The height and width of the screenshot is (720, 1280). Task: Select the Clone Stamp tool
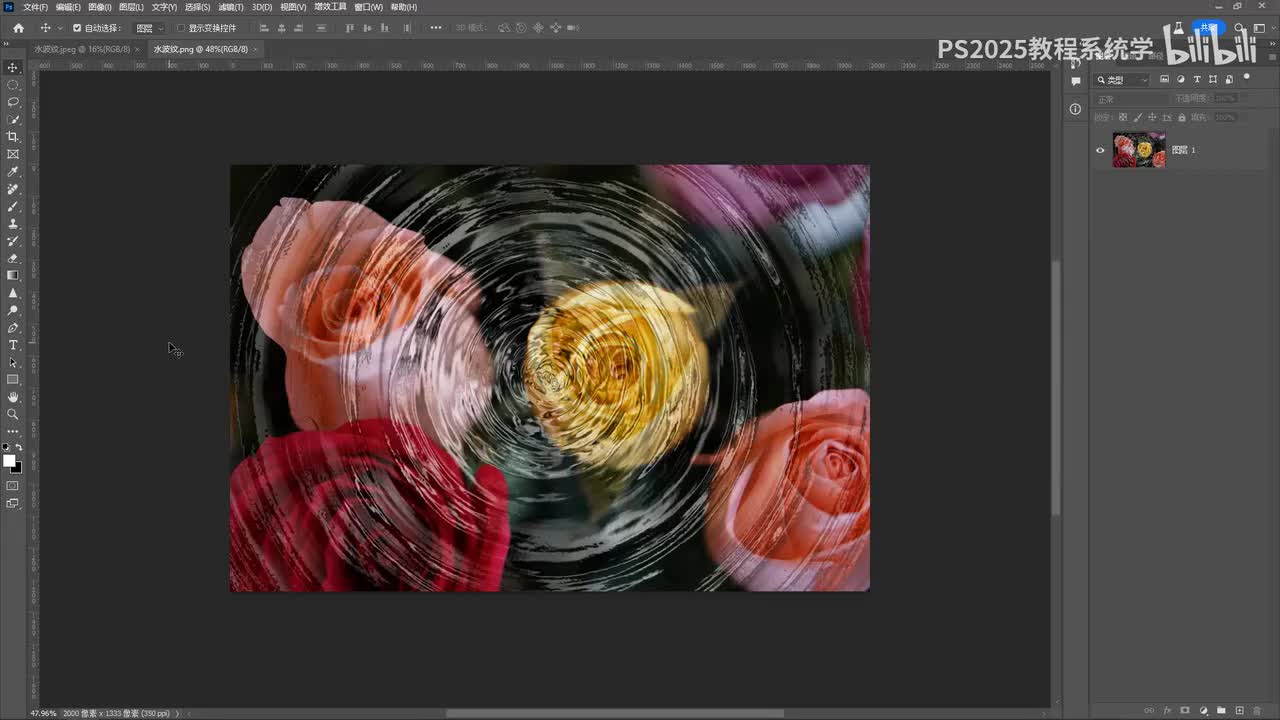[13, 224]
